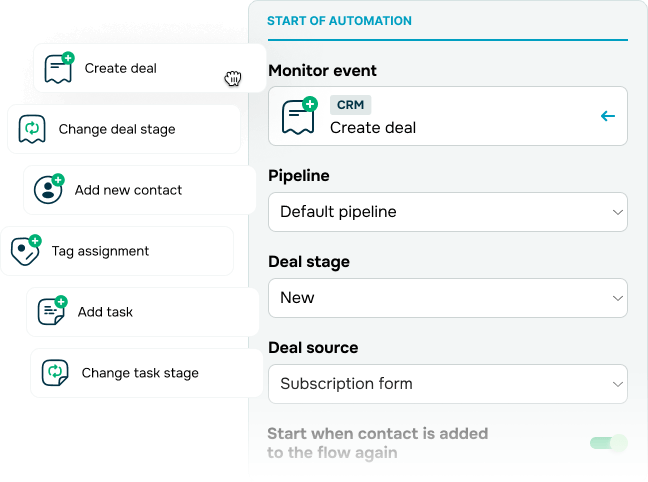Open the Deal source Subscription form dropdown
The width and height of the screenshot is (648, 482).
point(448,384)
